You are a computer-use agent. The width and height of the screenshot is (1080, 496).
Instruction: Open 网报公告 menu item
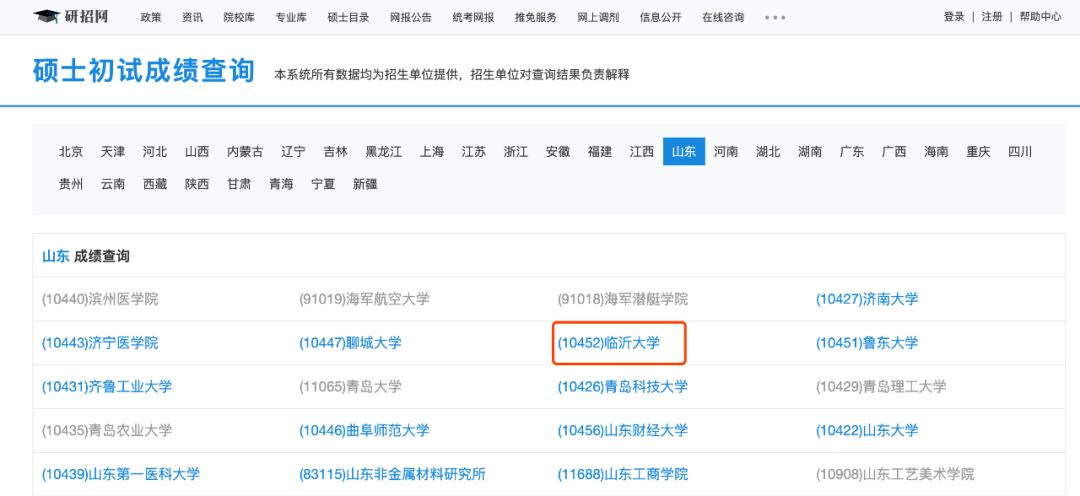pyautogui.click(x=411, y=17)
